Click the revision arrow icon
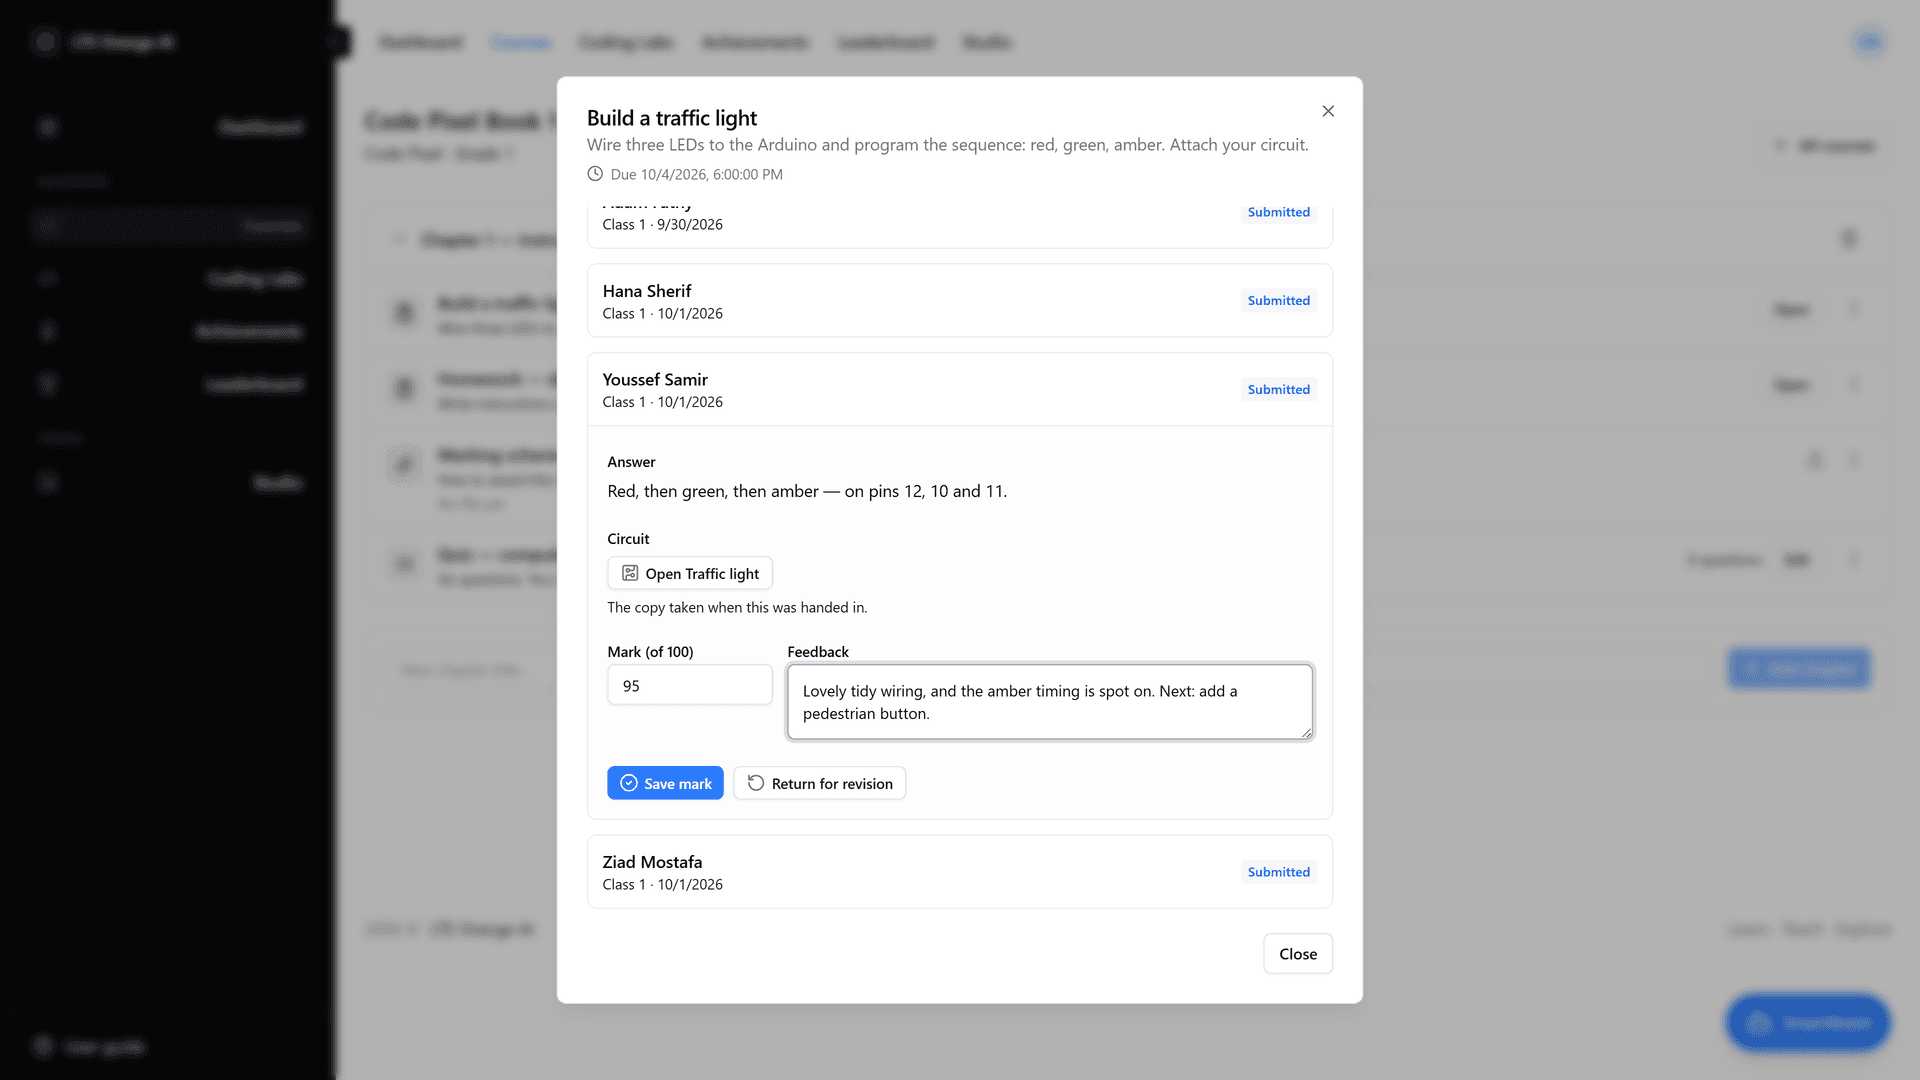This screenshot has height=1080, width=1920. tap(756, 783)
